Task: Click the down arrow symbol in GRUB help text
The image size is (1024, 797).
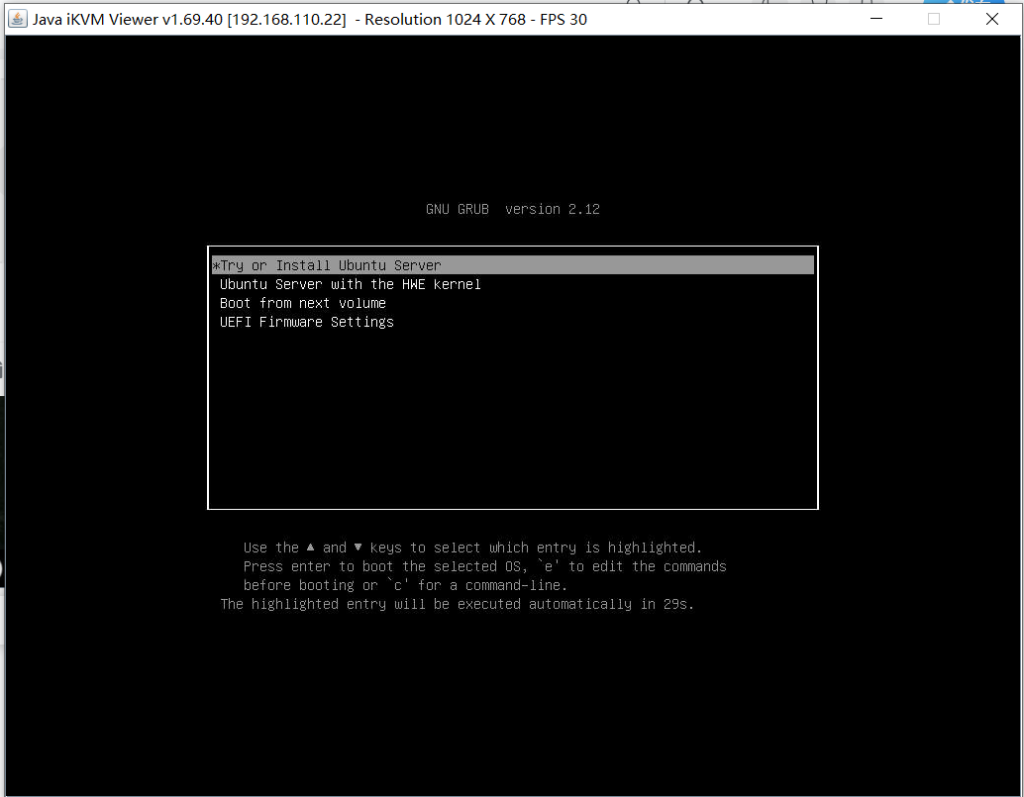Action: coord(358,547)
